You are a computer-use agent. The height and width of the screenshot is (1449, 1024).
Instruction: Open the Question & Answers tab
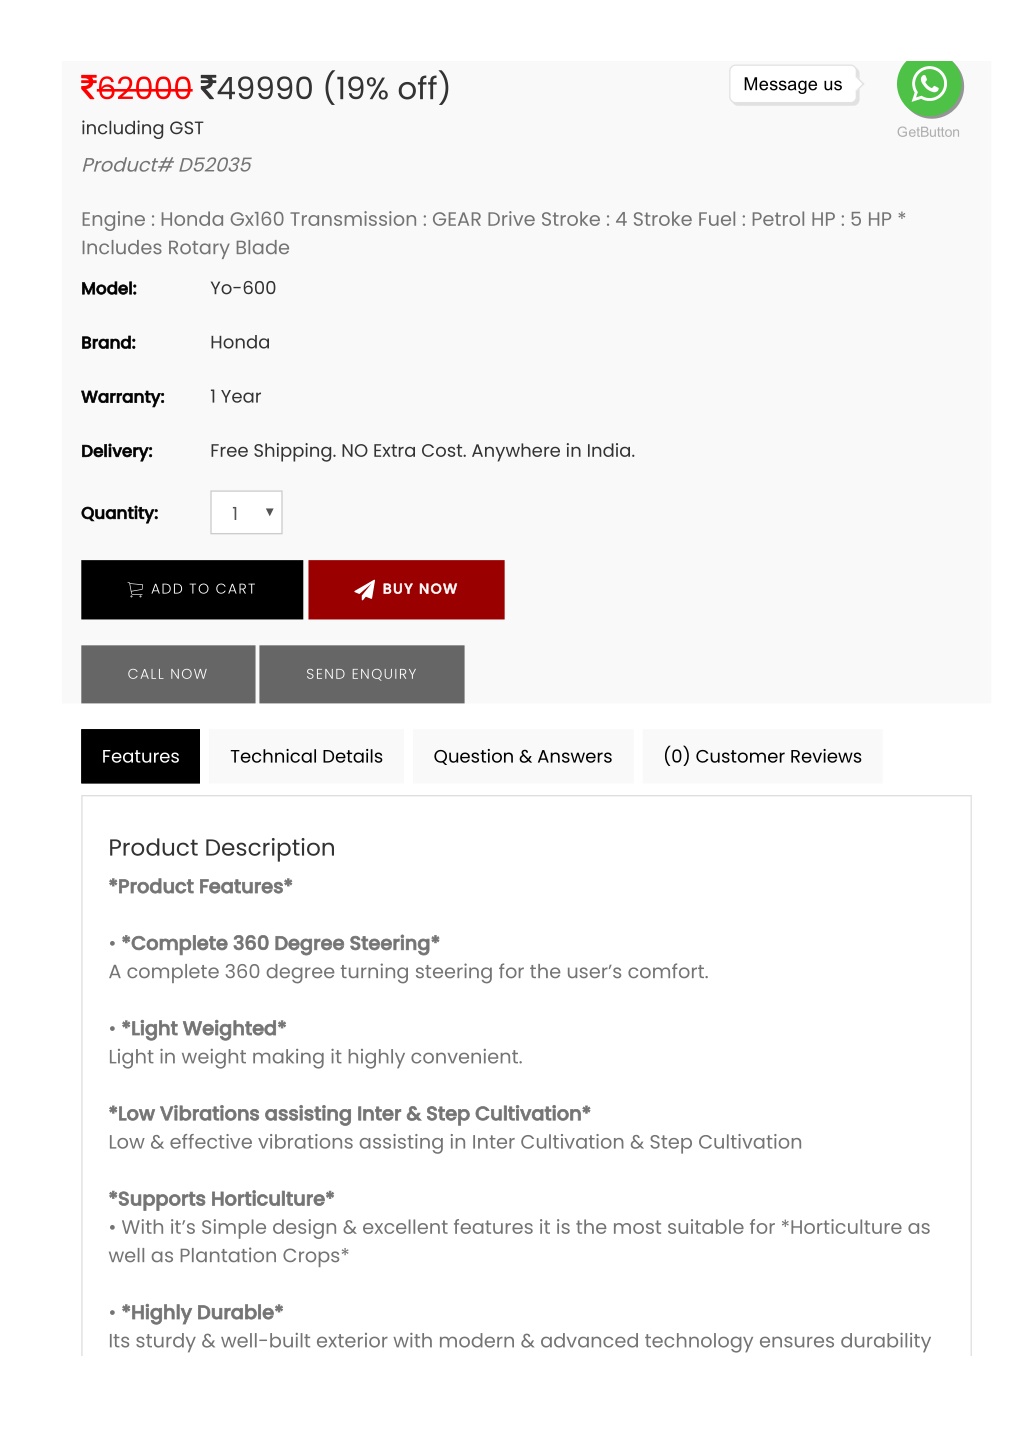(x=523, y=757)
